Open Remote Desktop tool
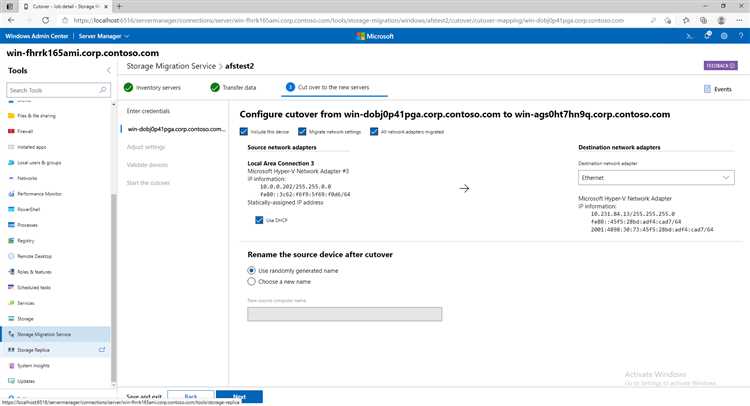Screen dimensions: 750x406 [x=34, y=256]
